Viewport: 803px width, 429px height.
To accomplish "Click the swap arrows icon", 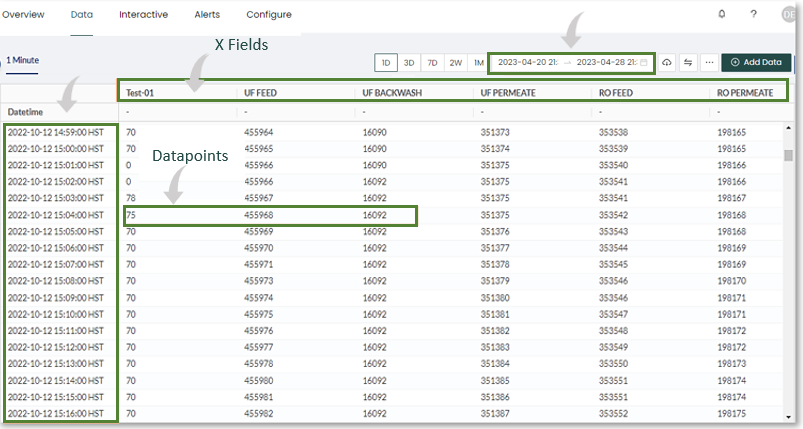I will coord(688,62).
